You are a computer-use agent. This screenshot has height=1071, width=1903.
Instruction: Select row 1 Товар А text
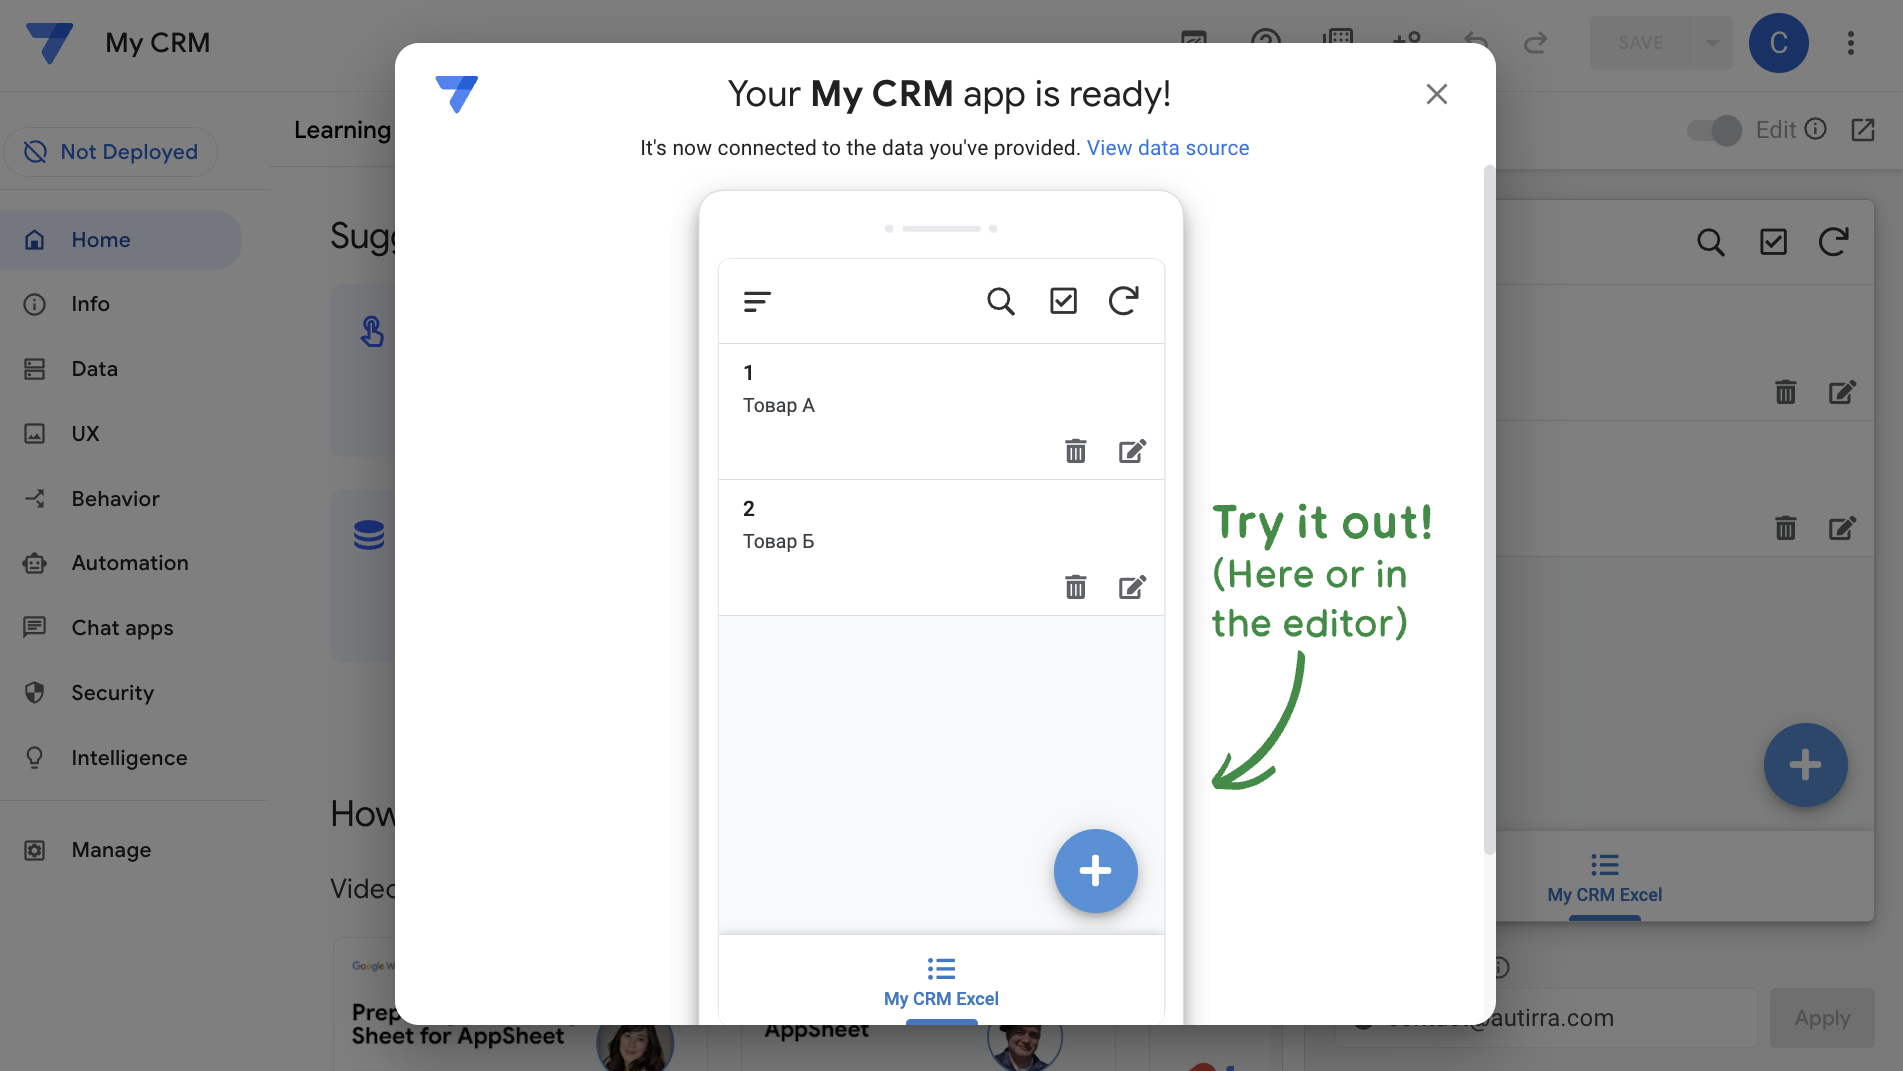point(779,405)
